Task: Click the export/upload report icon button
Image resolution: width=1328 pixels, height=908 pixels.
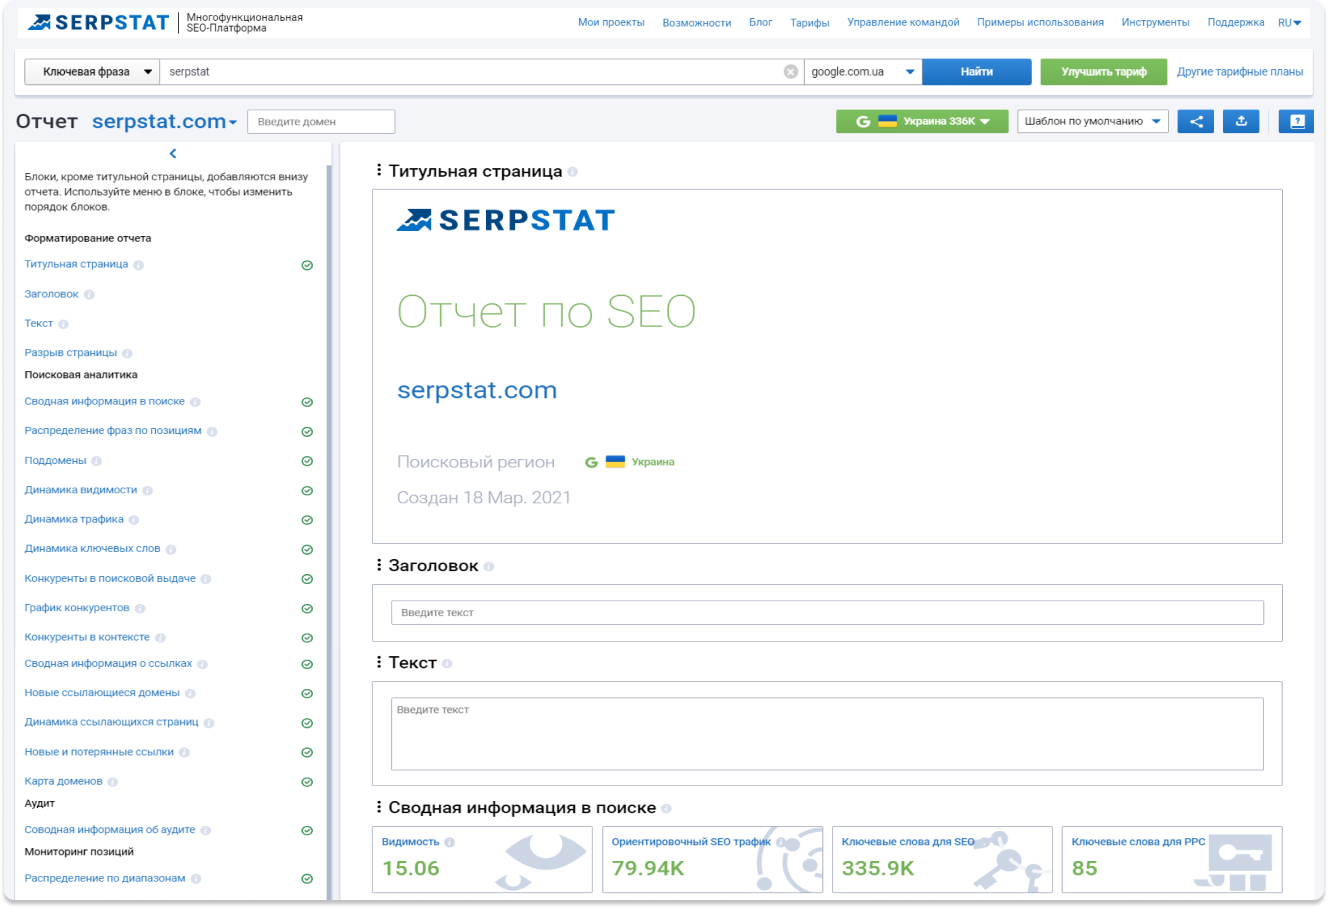Action: coord(1241,121)
